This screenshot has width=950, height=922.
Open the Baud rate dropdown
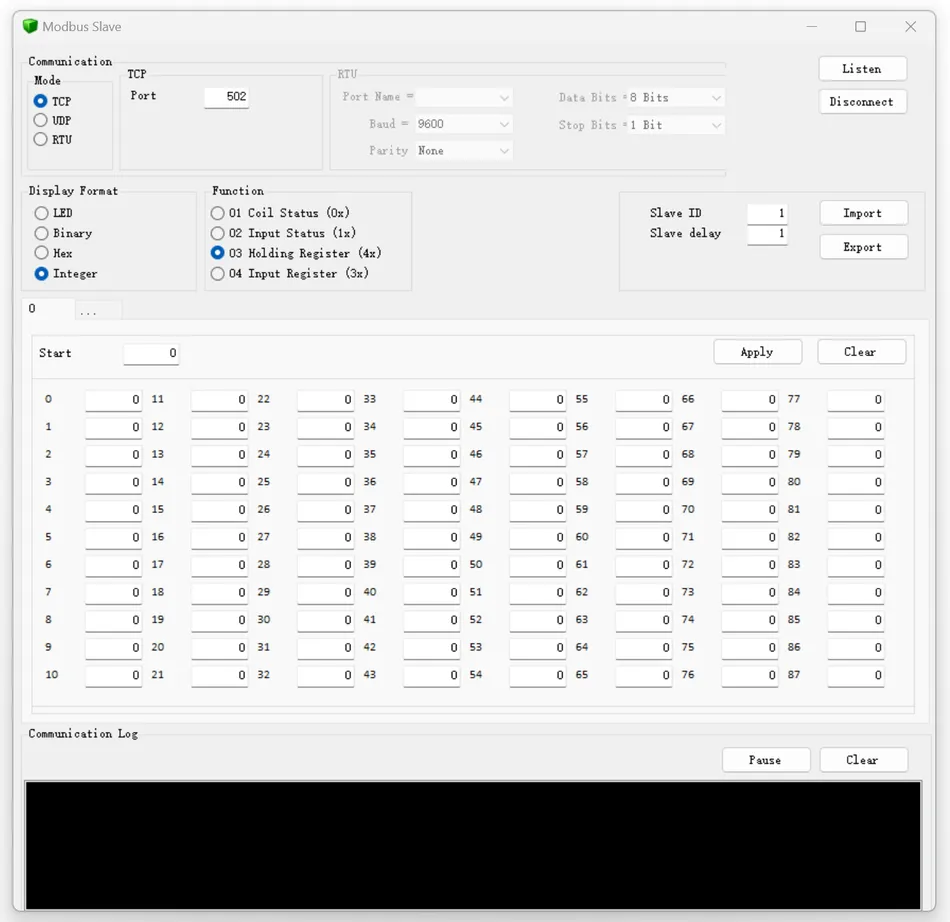tap(464, 124)
